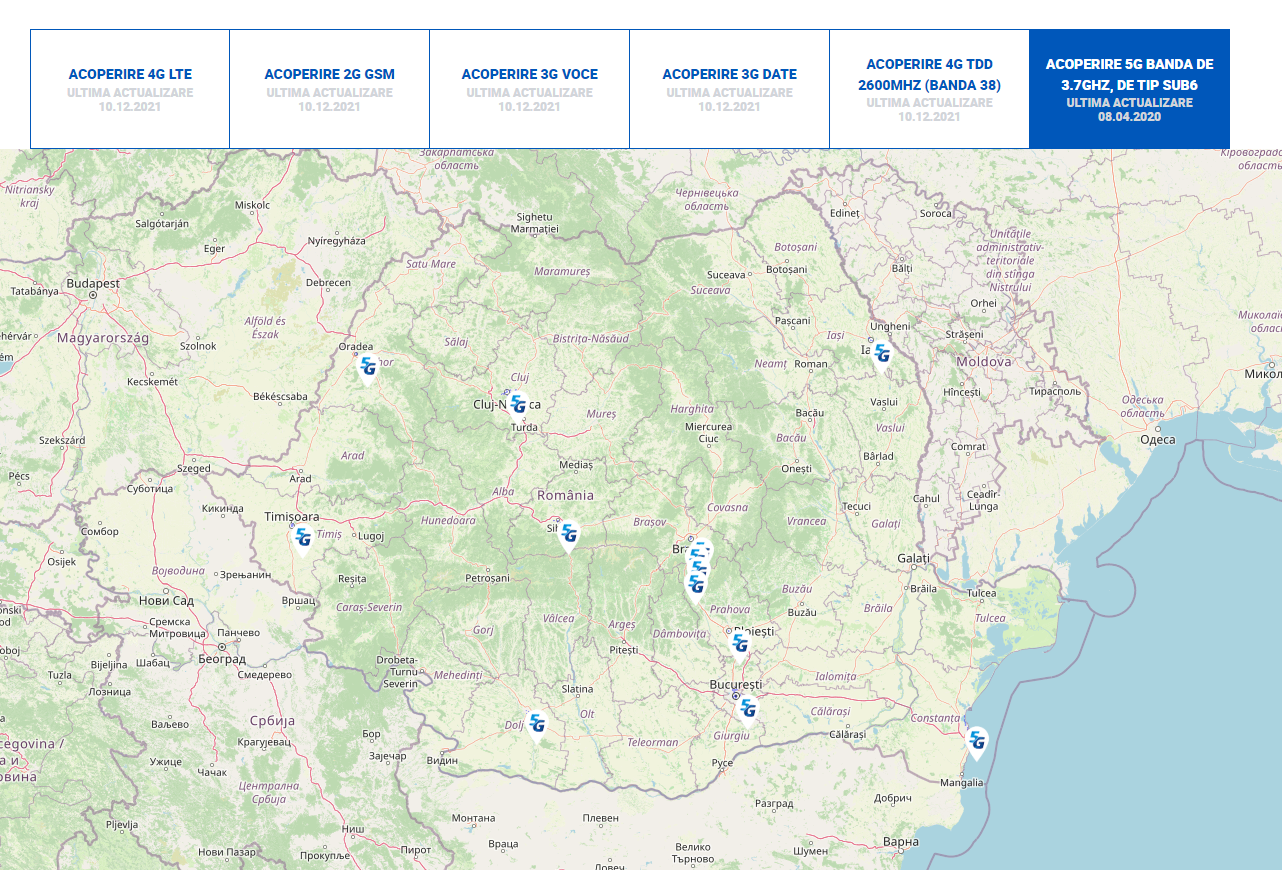Click the 5G marker at Timișoara
The image size is (1282, 870).
[x=303, y=537]
